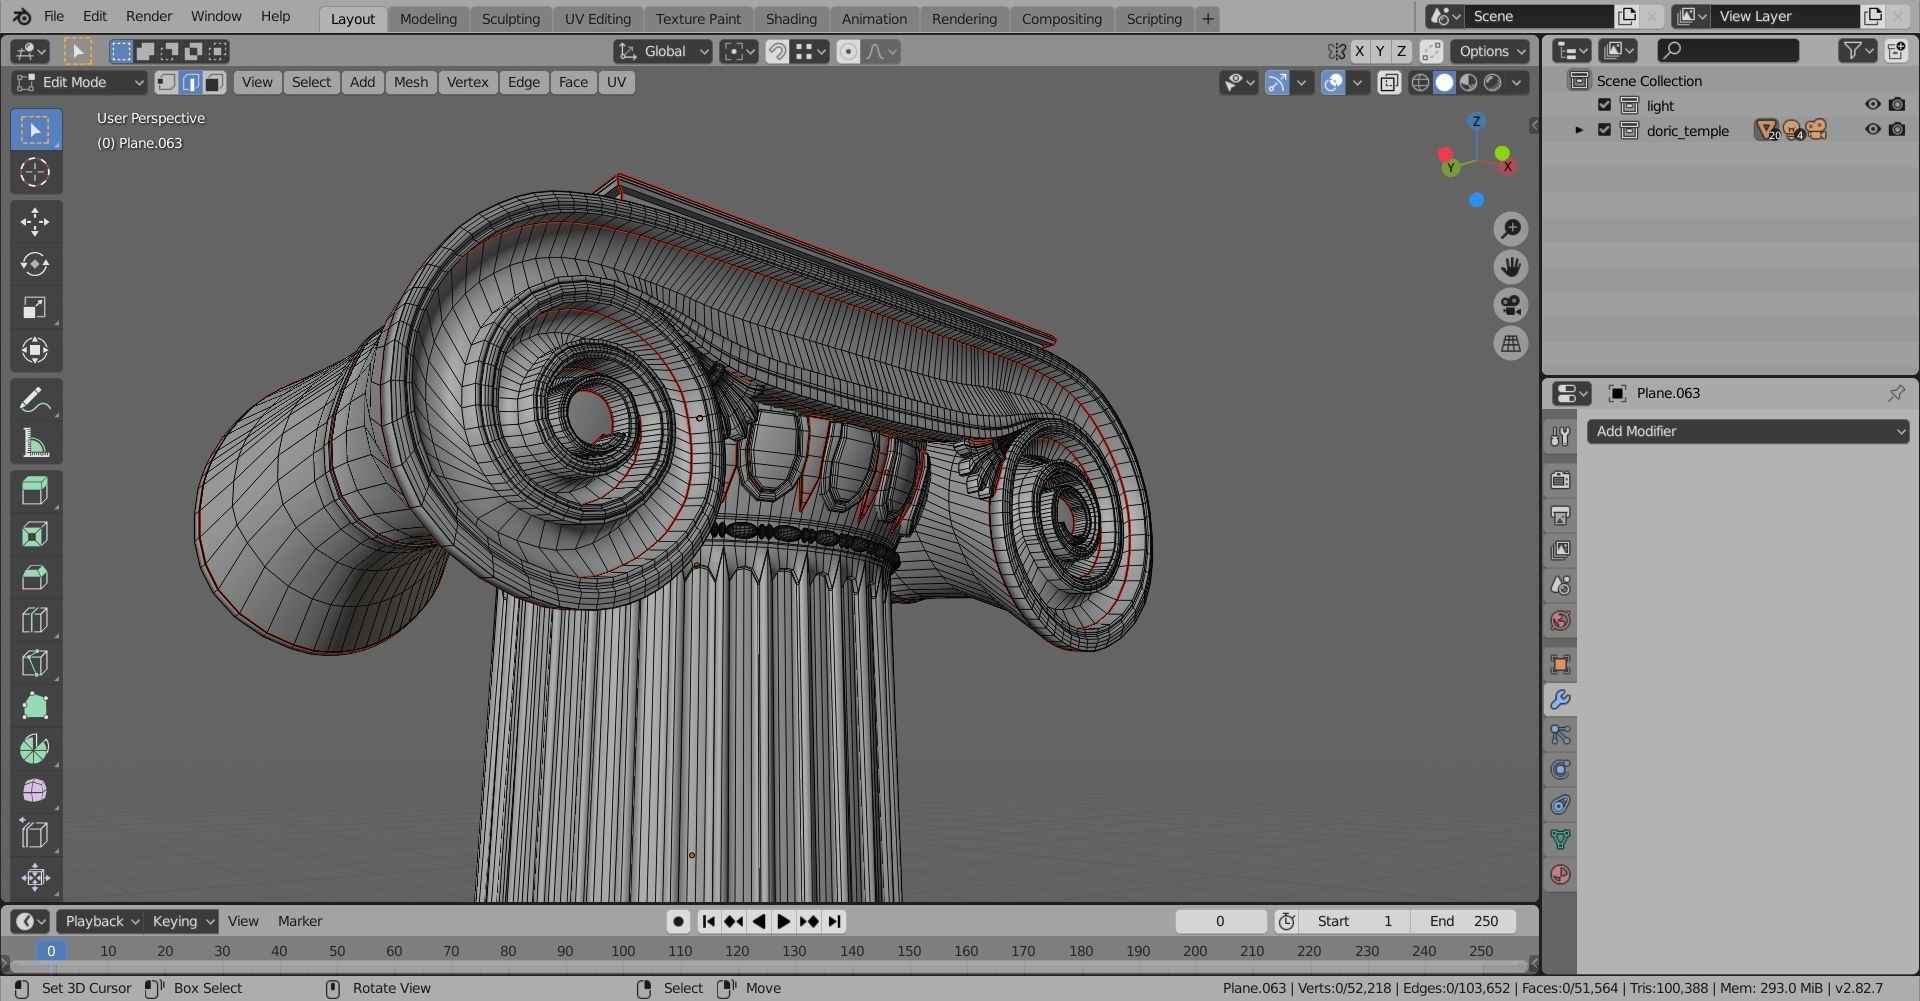Viewport: 1920px width, 1001px height.
Task: Activate the Inset Faces tool
Action: (35, 534)
